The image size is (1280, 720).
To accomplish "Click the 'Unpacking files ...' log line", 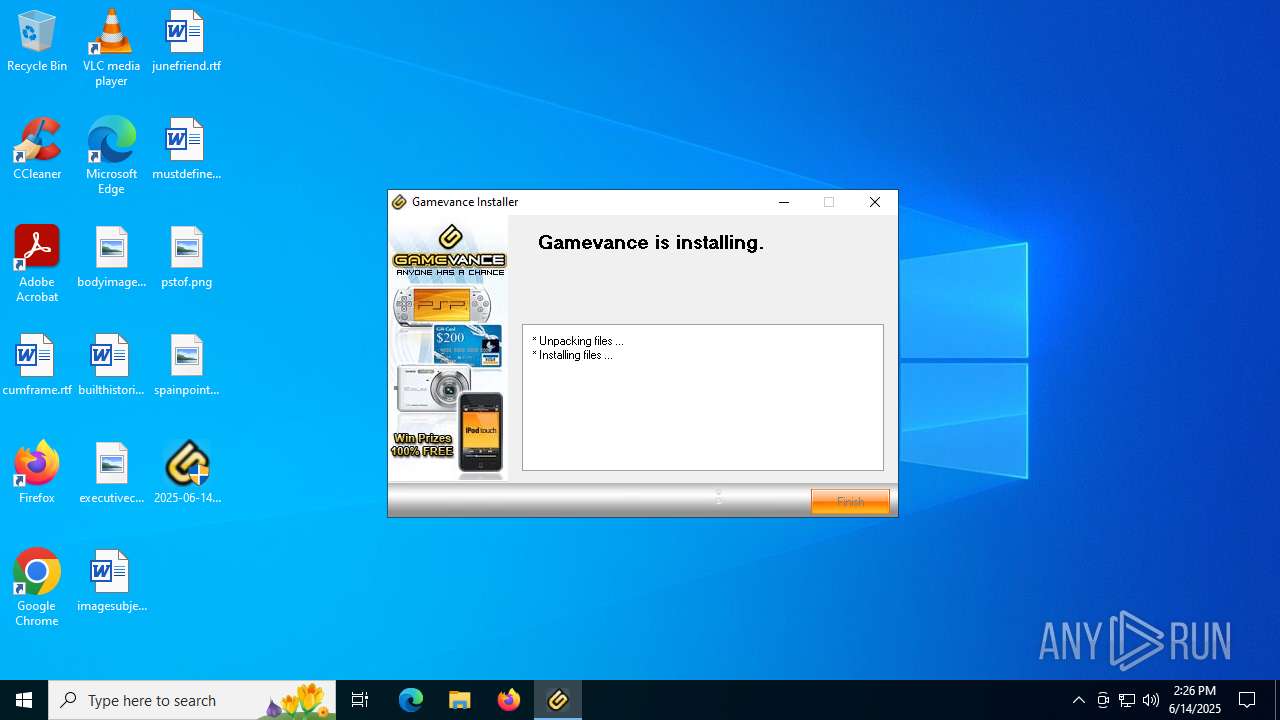I will click(x=577, y=341).
